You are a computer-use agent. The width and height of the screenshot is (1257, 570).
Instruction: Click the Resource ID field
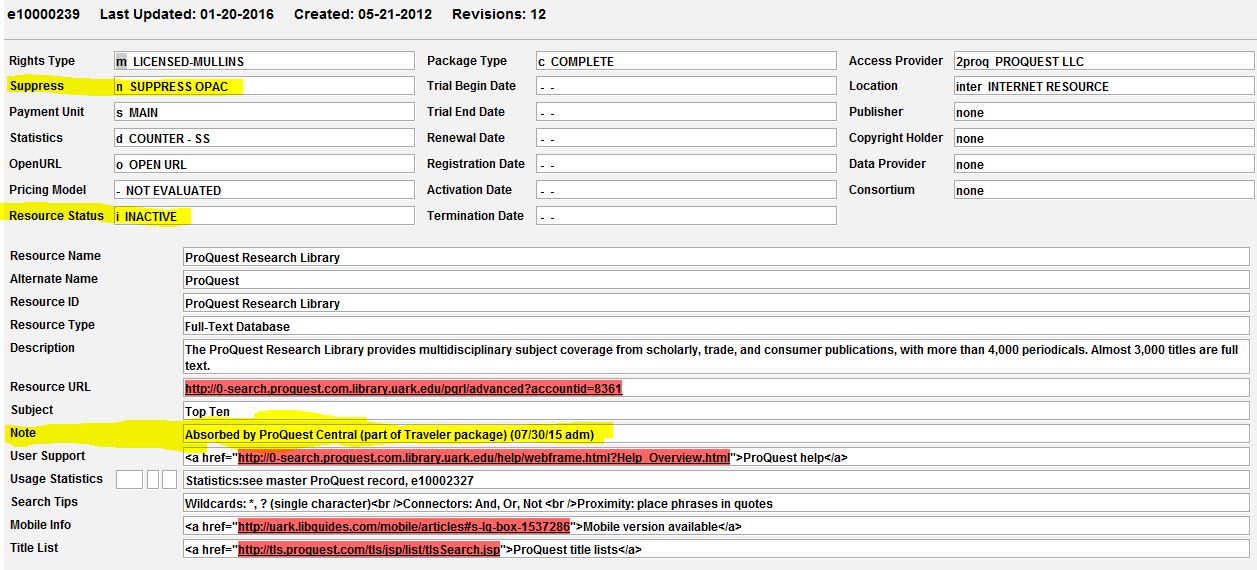(716, 303)
